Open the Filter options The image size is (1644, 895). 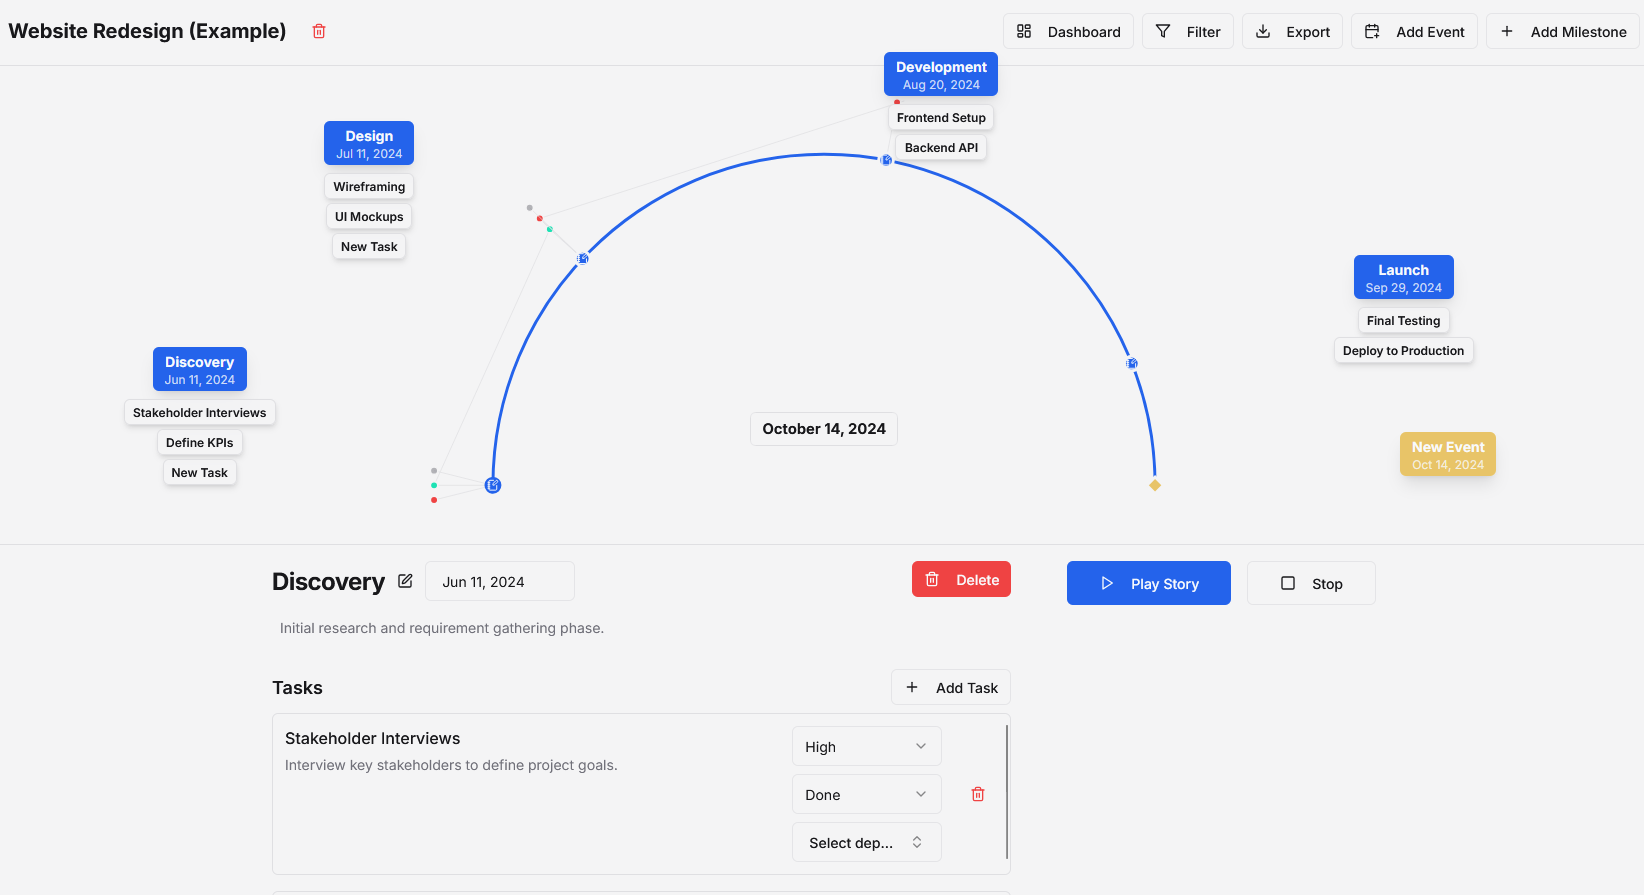1188,32
